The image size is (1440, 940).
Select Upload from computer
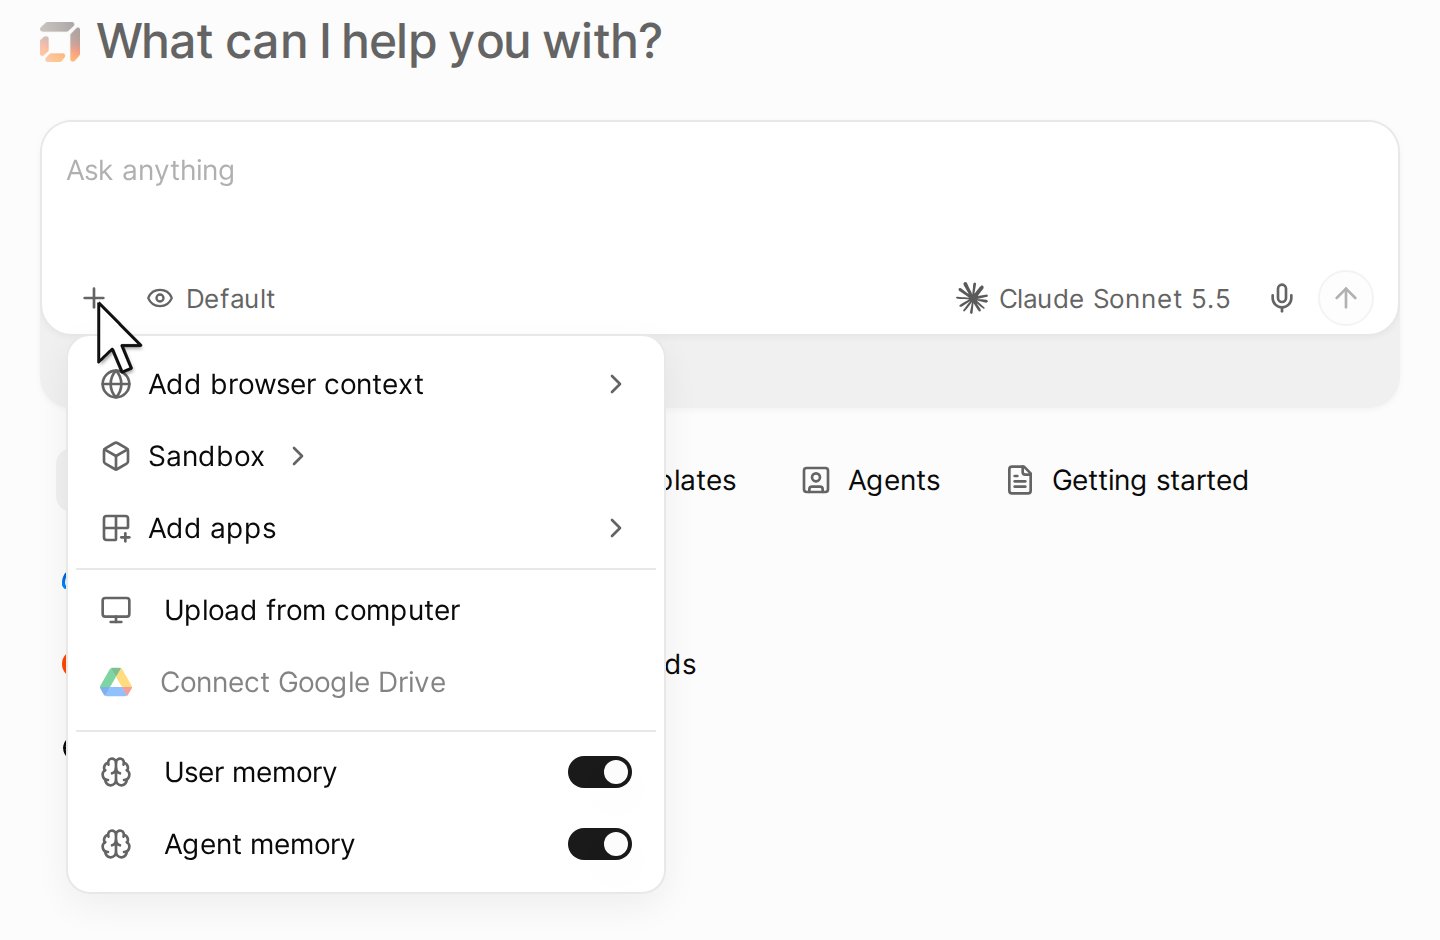[366, 610]
